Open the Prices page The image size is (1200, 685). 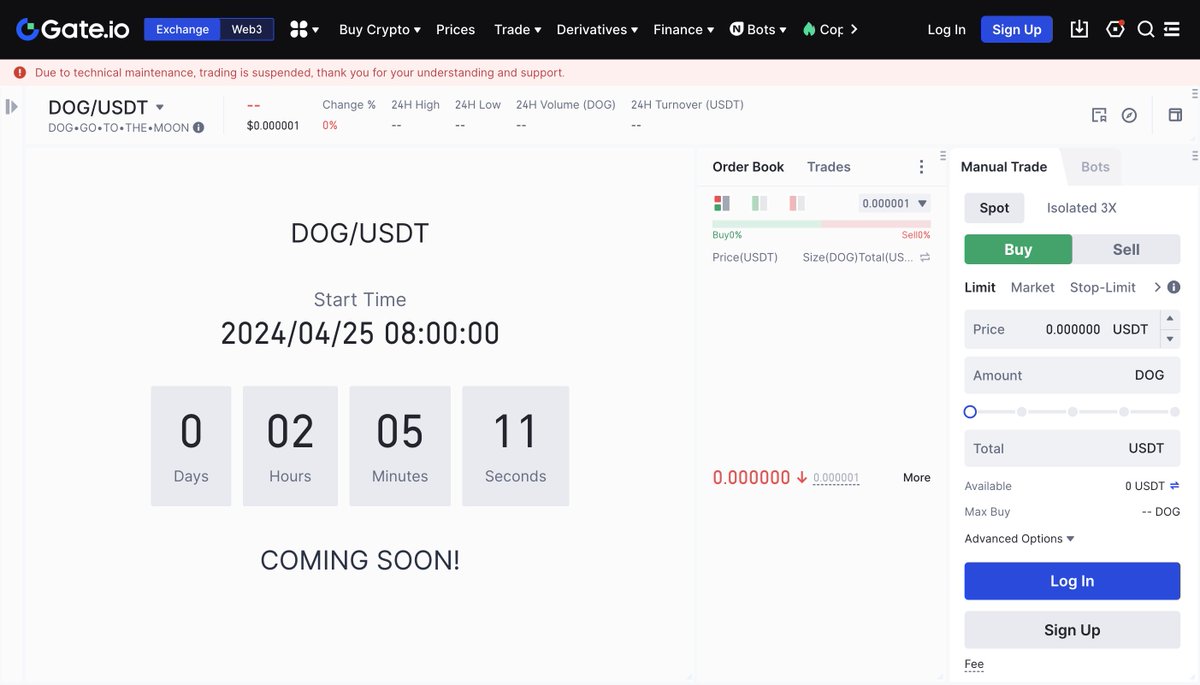point(455,29)
